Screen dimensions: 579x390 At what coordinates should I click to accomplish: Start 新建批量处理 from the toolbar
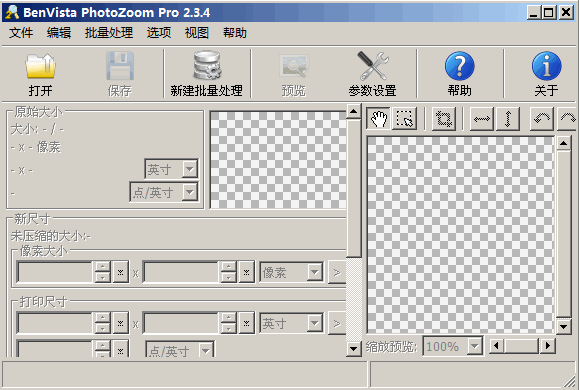206,74
